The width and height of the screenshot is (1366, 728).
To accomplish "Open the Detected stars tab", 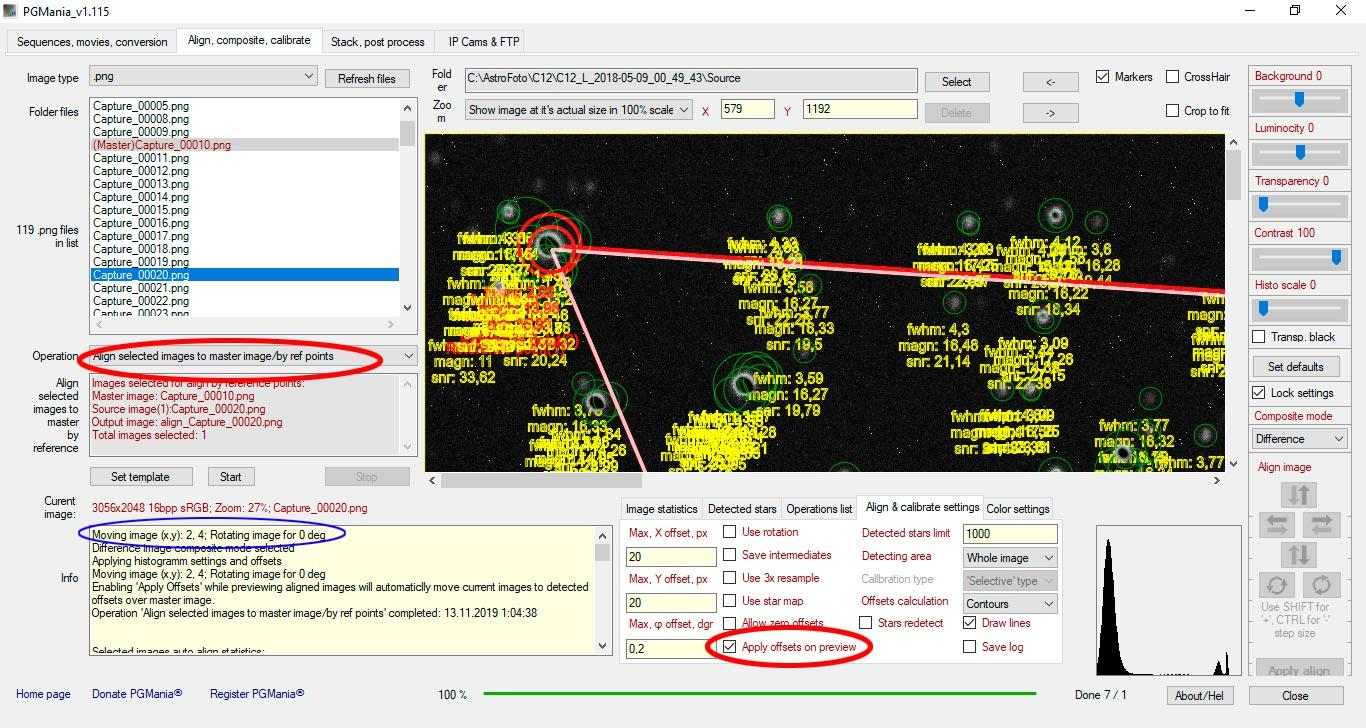I will pos(742,509).
